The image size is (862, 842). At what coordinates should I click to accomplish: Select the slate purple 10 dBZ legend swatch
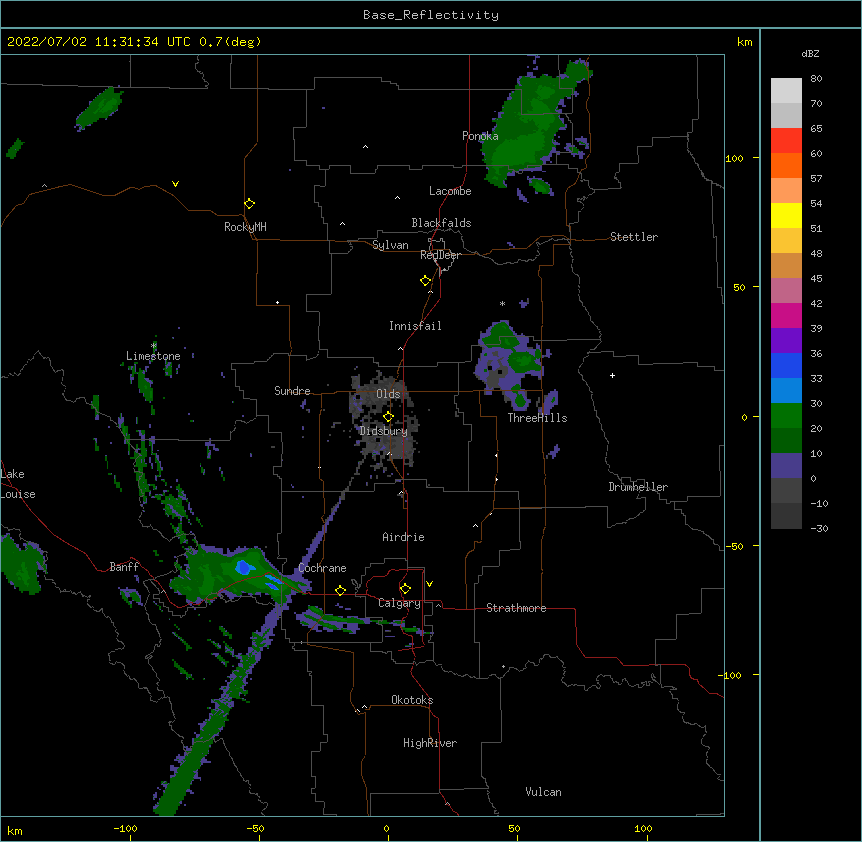(786, 466)
